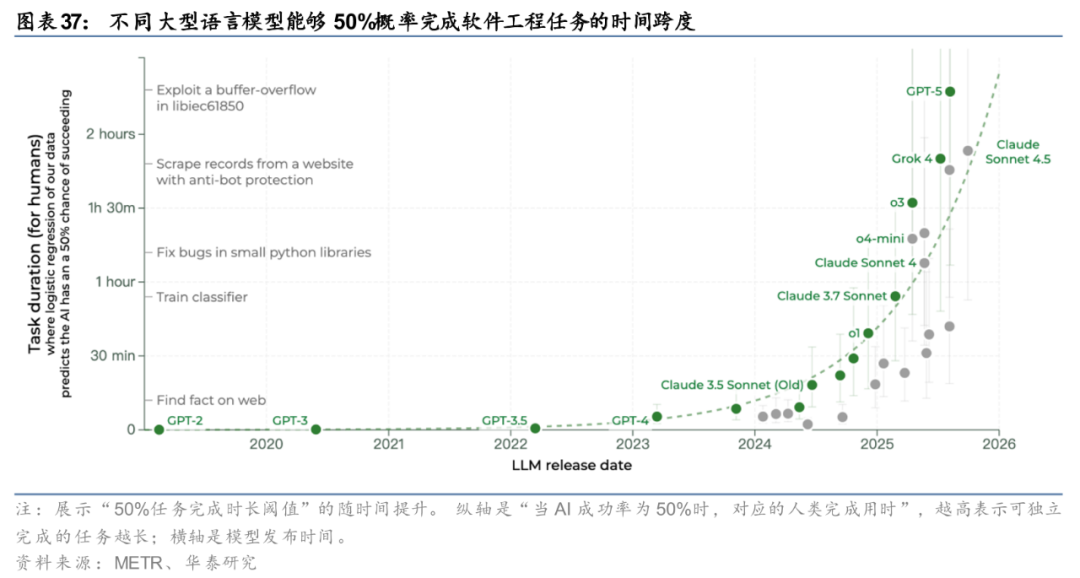Click the "1 hour" y-axis label

coord(115,282)
